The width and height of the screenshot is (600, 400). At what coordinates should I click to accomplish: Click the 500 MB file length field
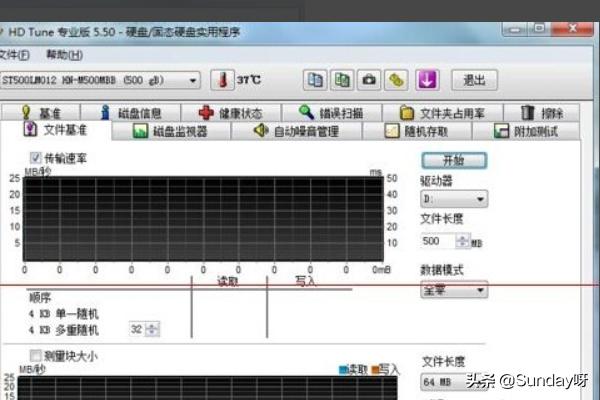coord(438,241)
